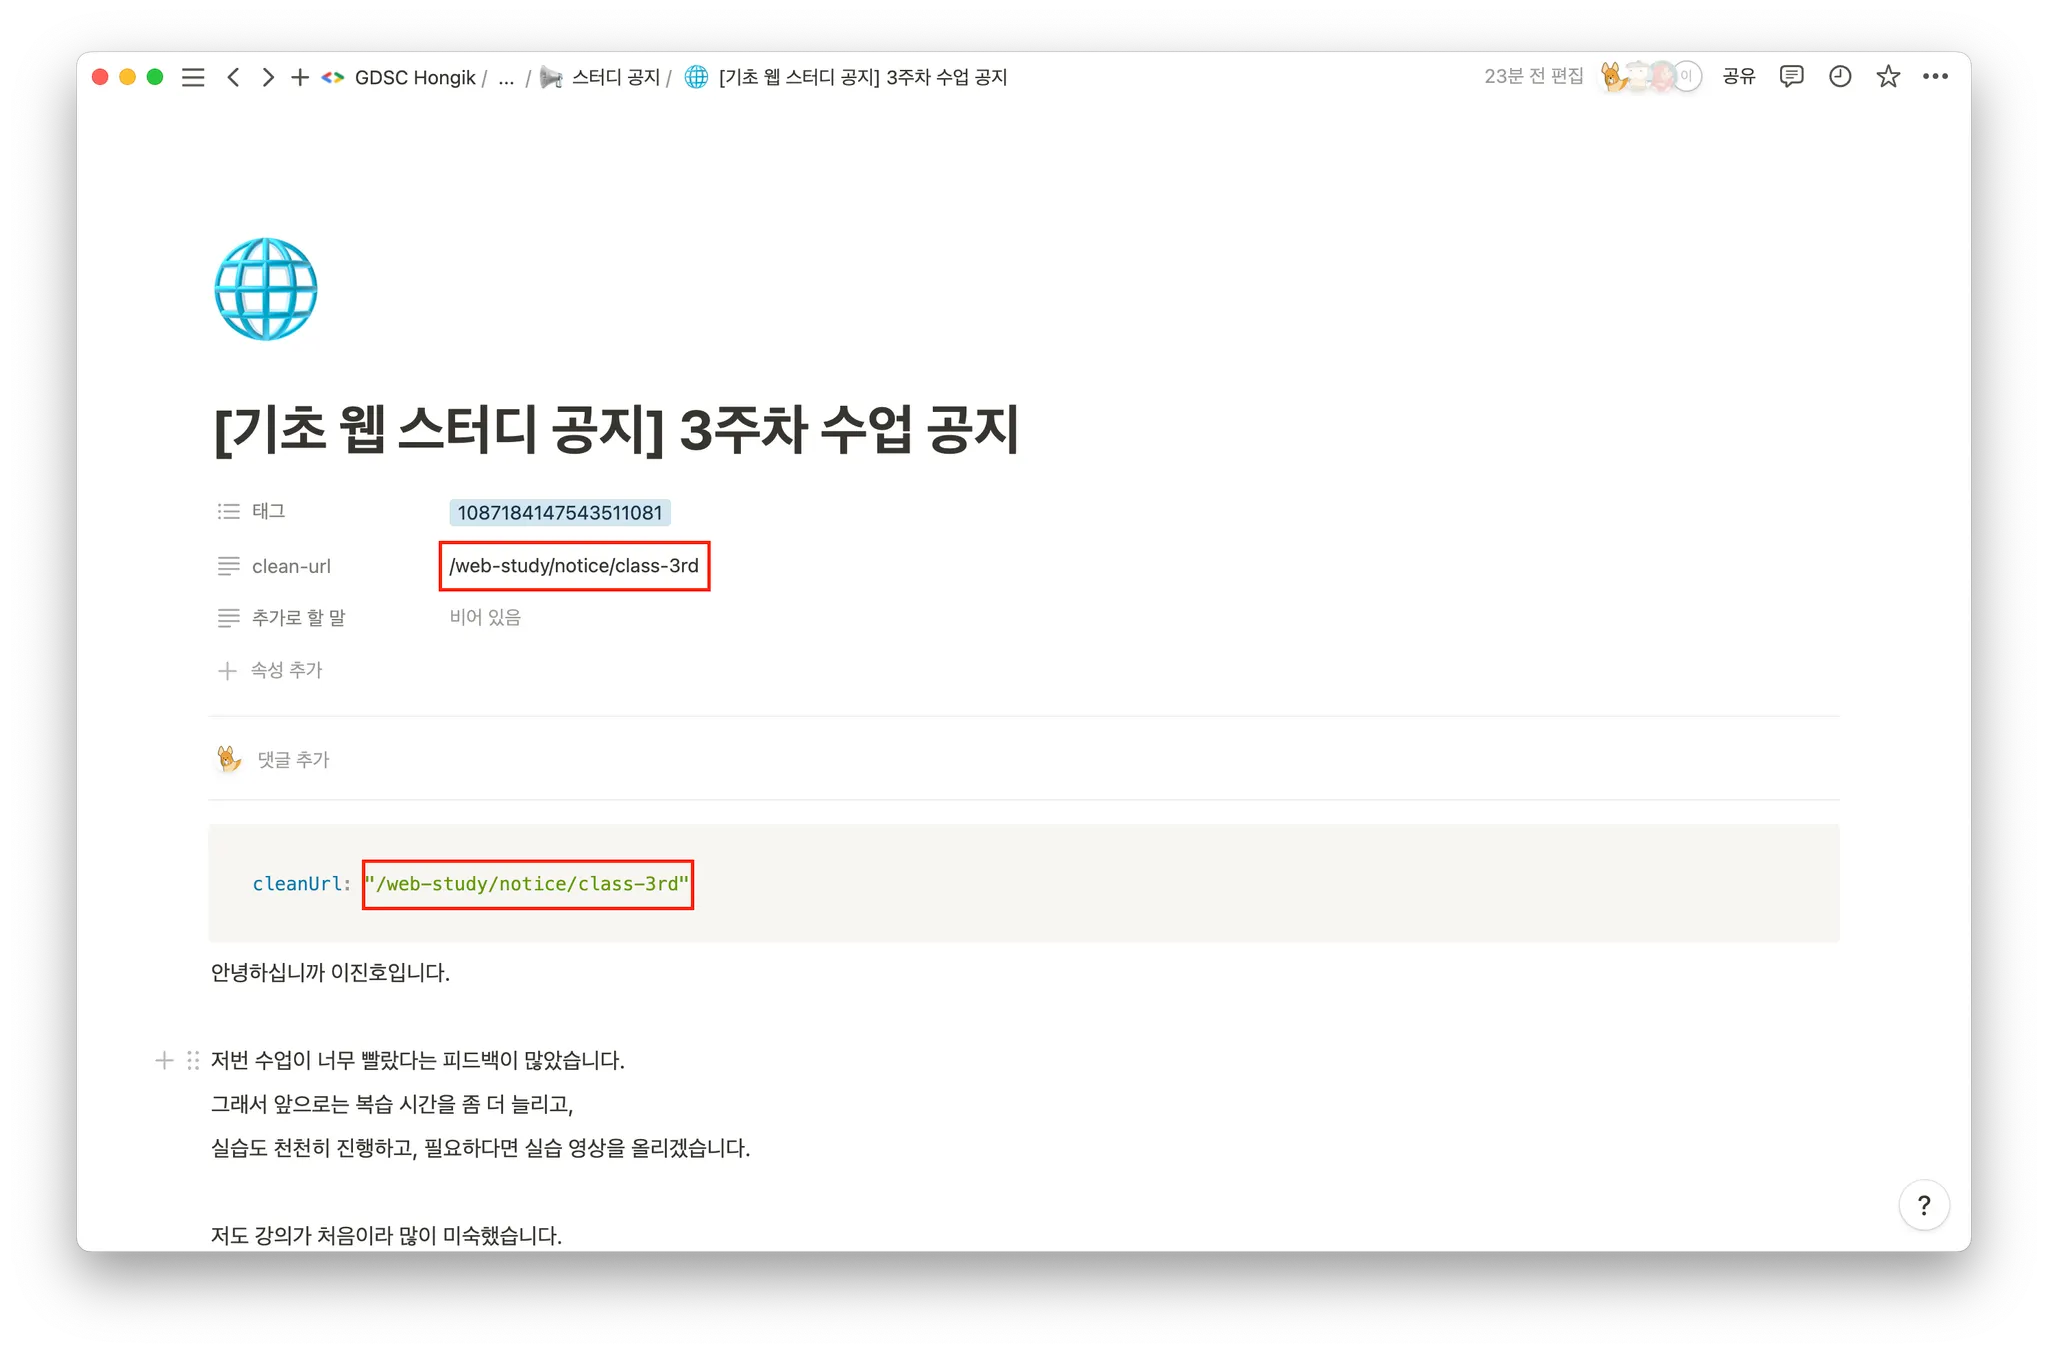
Task: Open the comments panel icon
Action: [1791, 76]
